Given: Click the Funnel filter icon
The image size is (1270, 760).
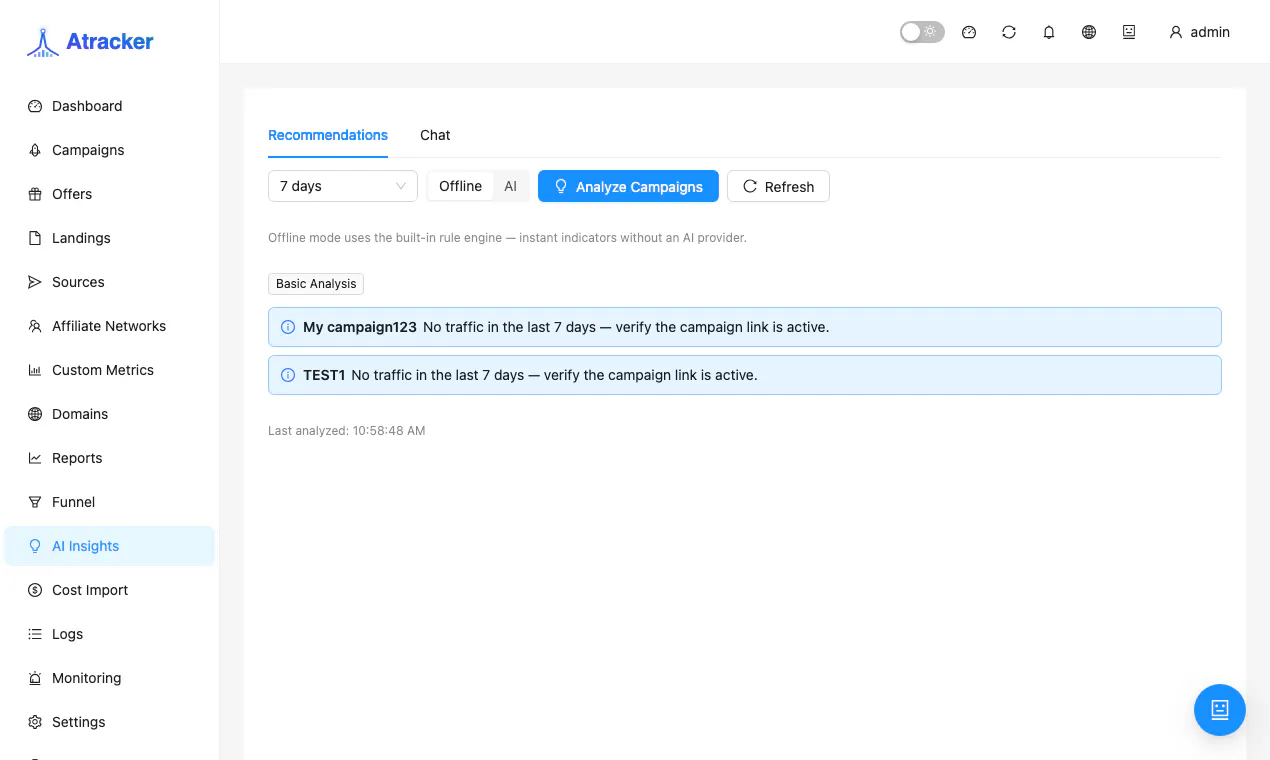Looking at the screenshot, I should tap(35, 502).
